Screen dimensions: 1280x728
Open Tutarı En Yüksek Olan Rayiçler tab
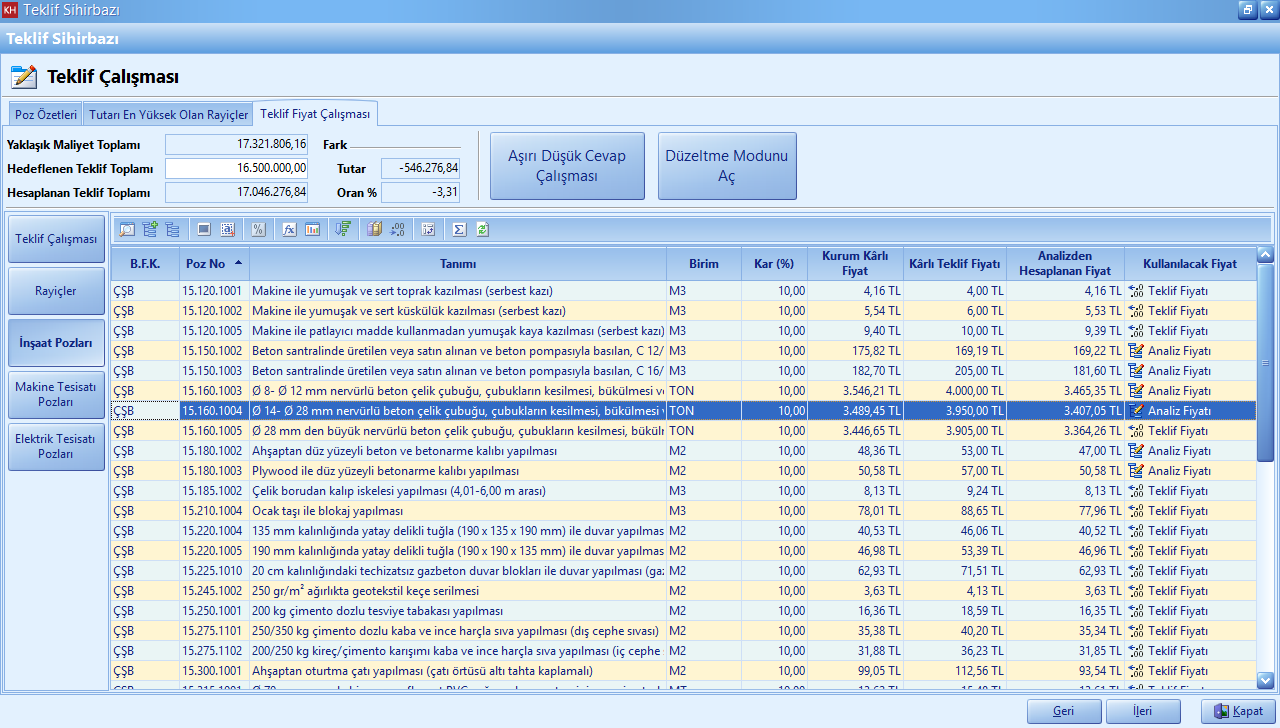167,115
